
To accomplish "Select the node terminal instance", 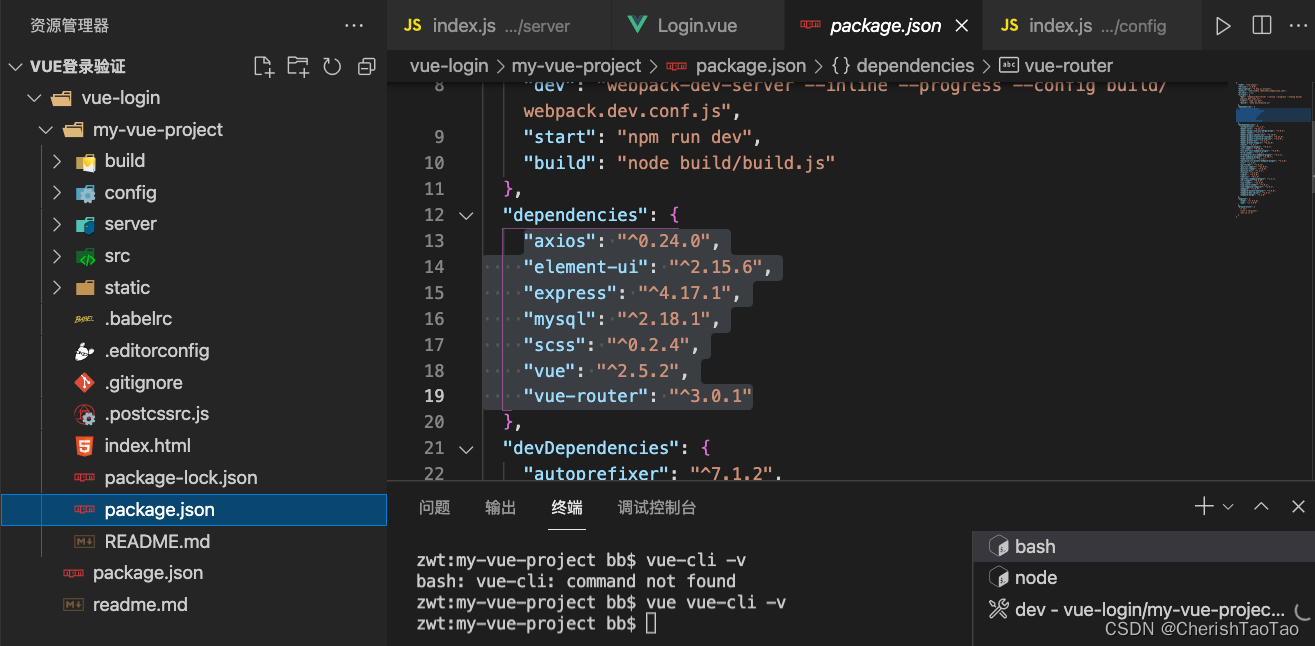I will [1143, 577].
